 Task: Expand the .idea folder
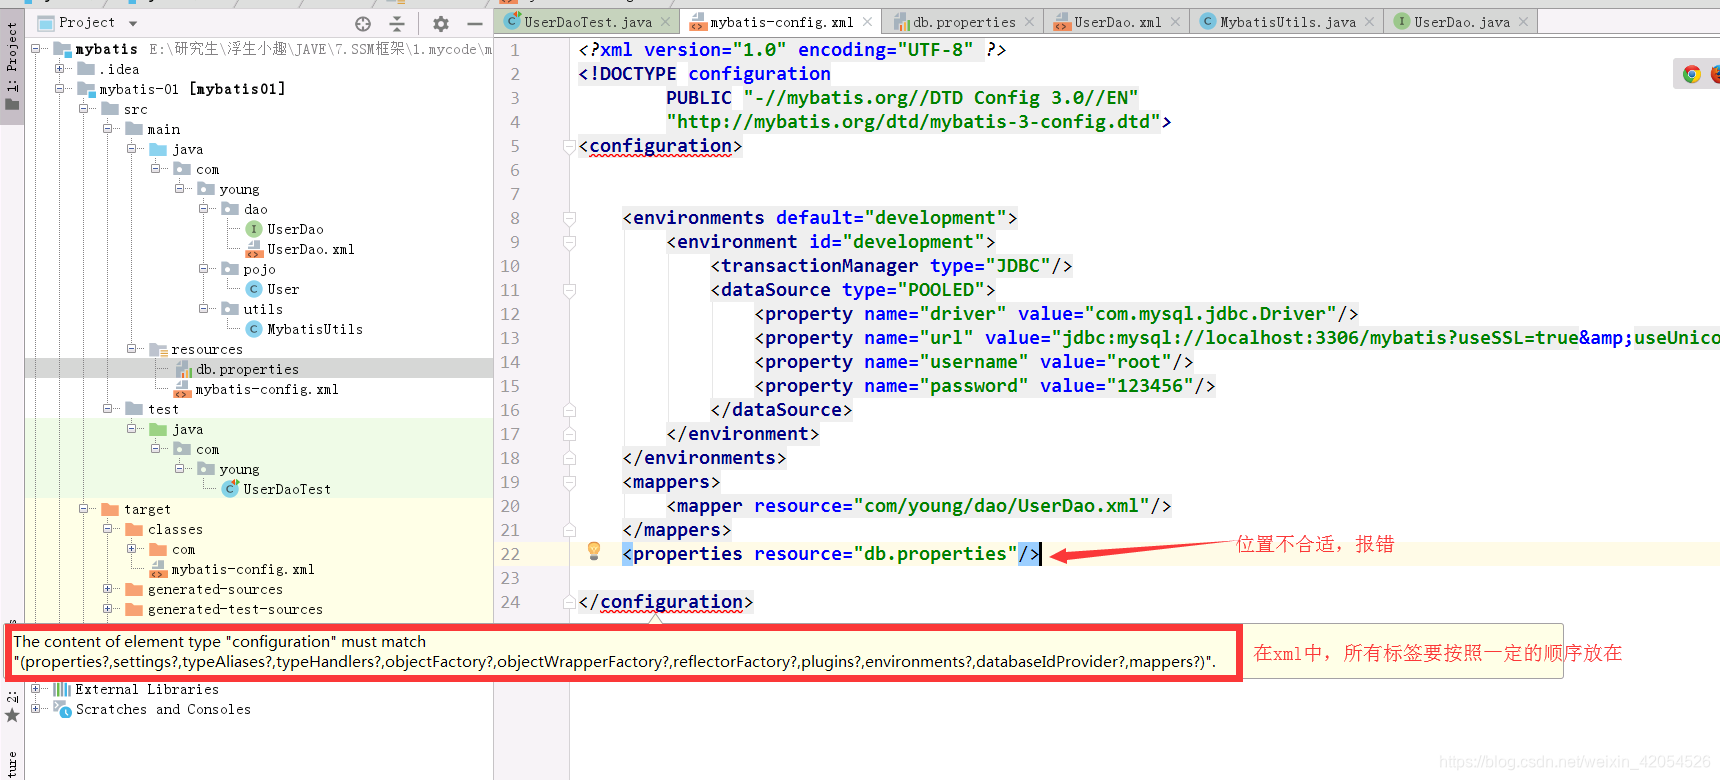click(60, 69)
